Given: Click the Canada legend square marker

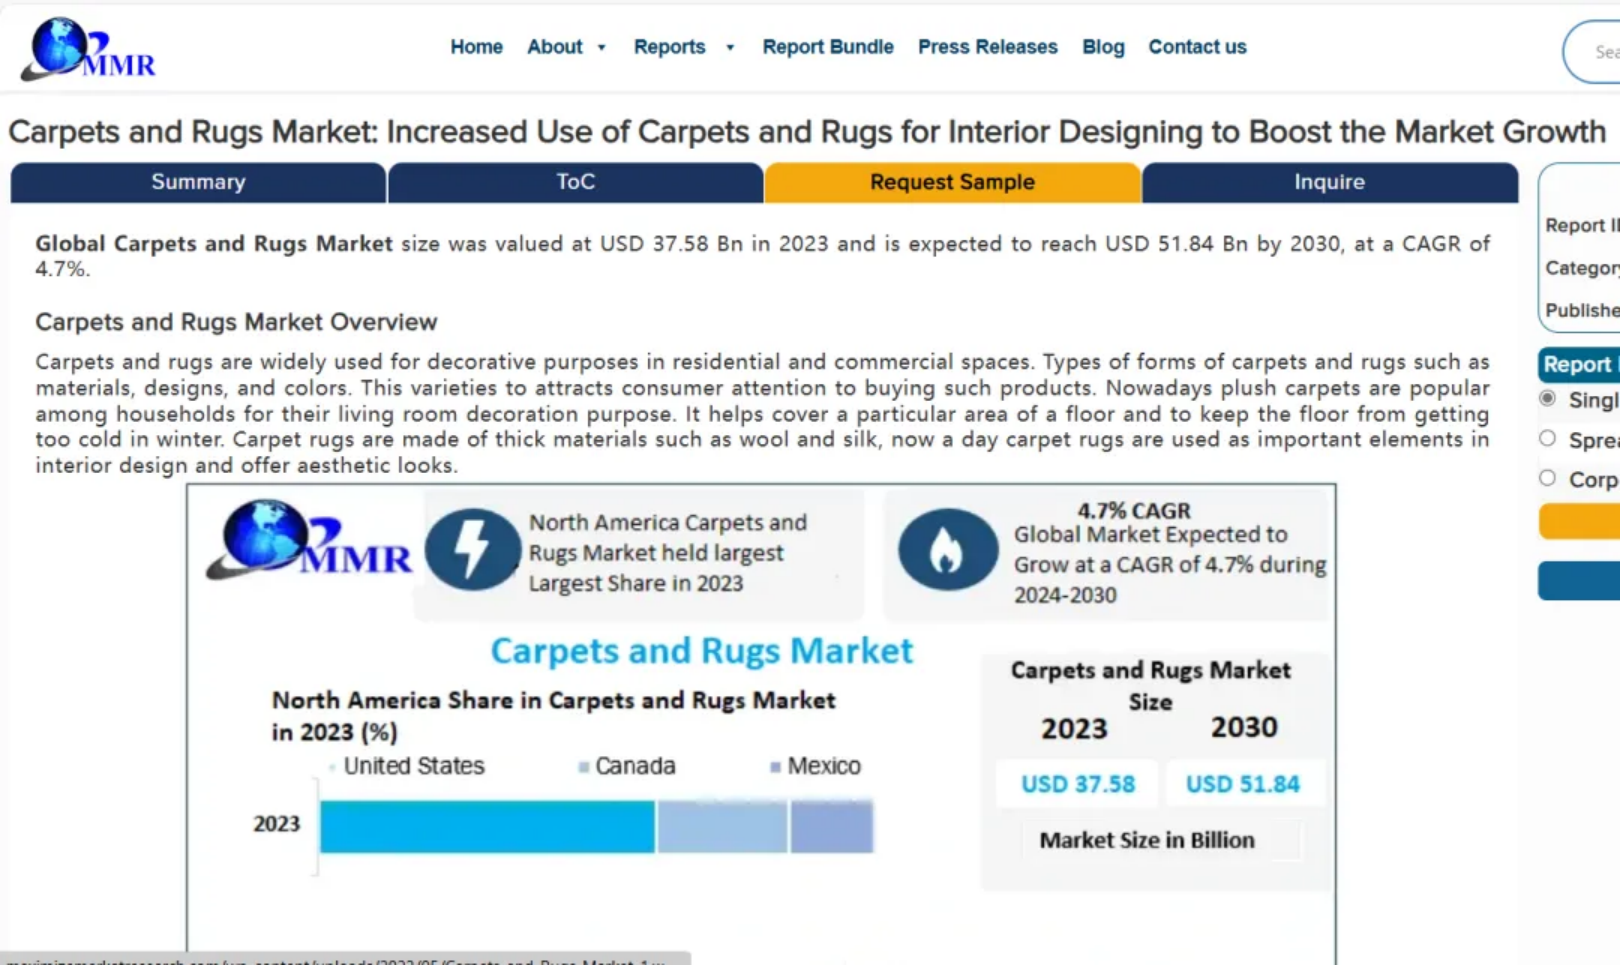Looking at the screenshot, I should (x=583, y=767).
